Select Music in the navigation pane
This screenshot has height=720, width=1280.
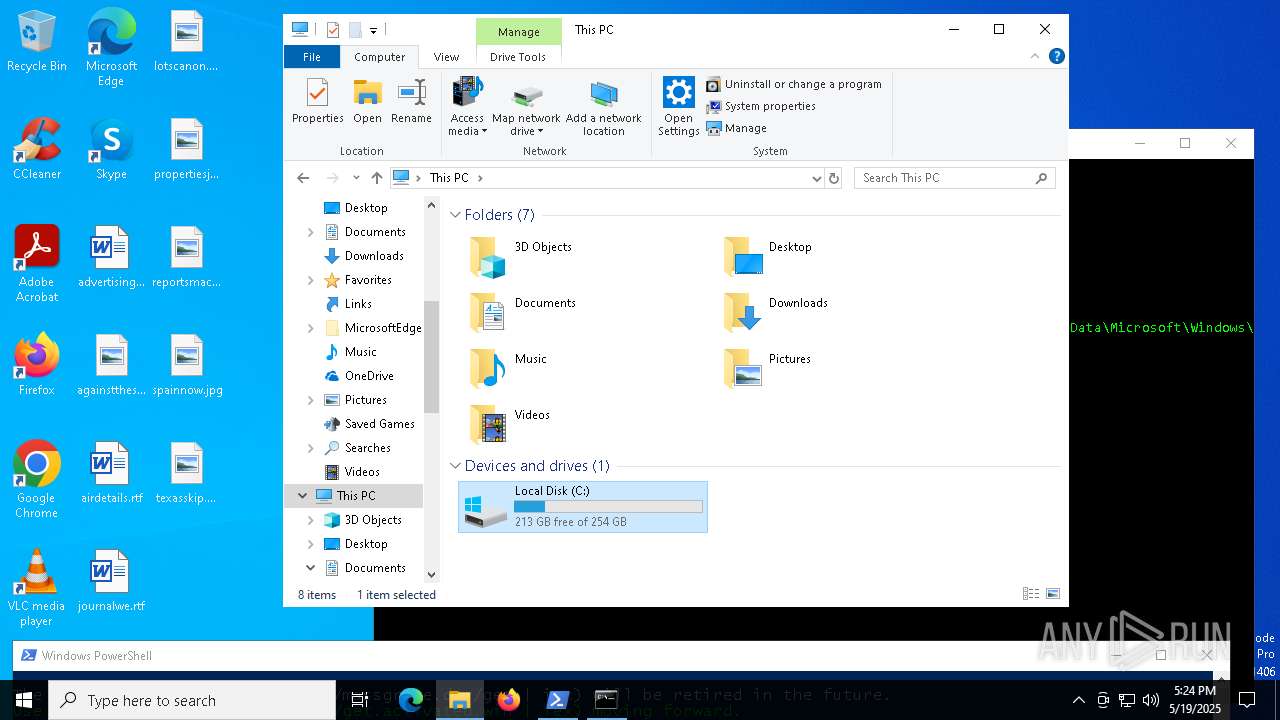pyautogui.click(x=360, y=352)
